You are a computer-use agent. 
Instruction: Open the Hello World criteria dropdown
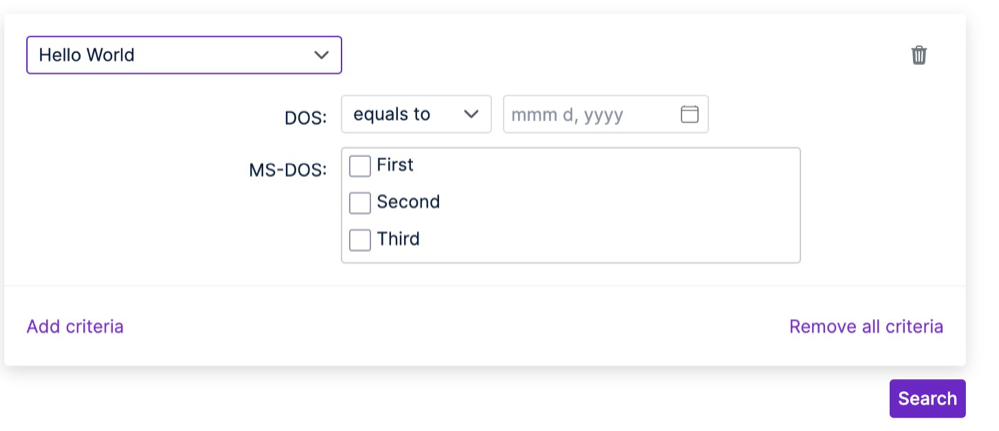184,55
